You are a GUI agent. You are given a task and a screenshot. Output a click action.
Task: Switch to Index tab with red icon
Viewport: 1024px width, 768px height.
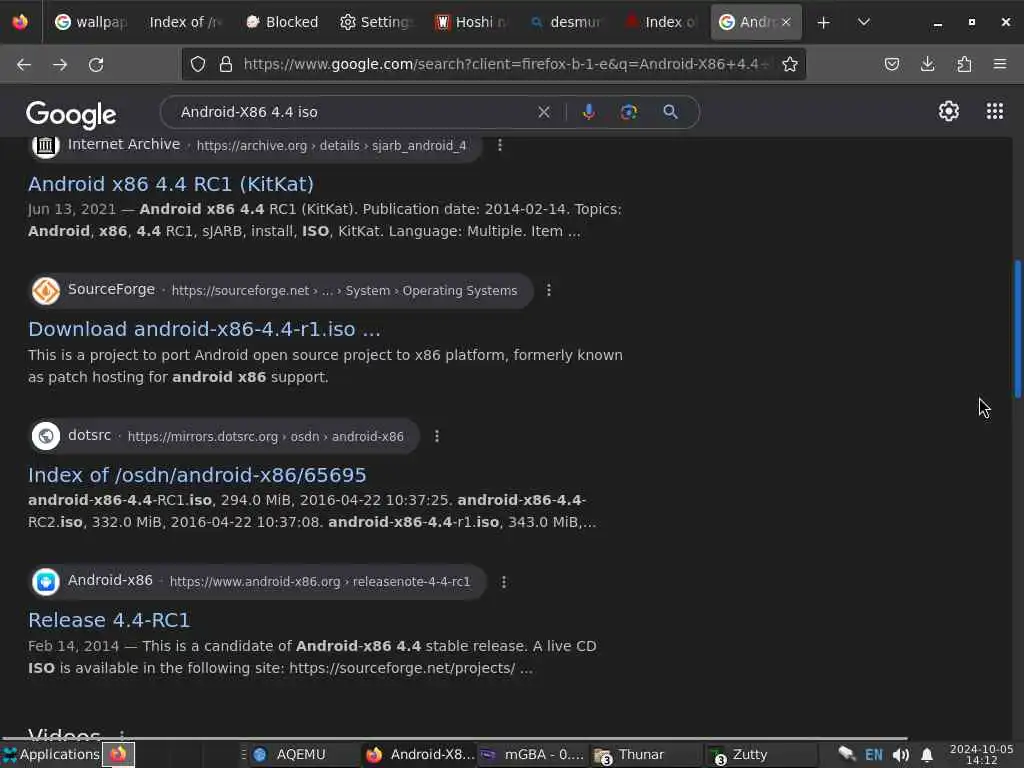(x=660, y=22)
